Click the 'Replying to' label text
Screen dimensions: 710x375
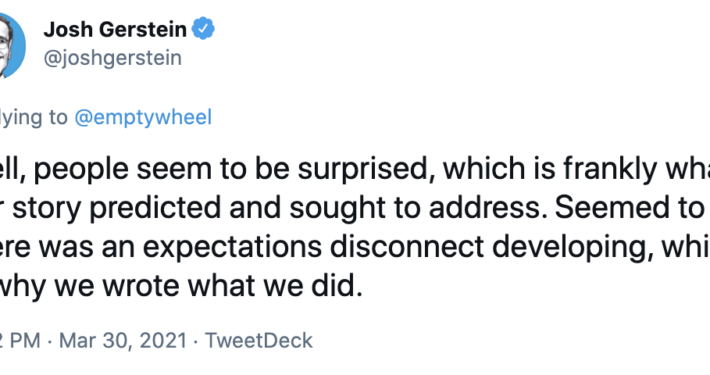point(34,117)
